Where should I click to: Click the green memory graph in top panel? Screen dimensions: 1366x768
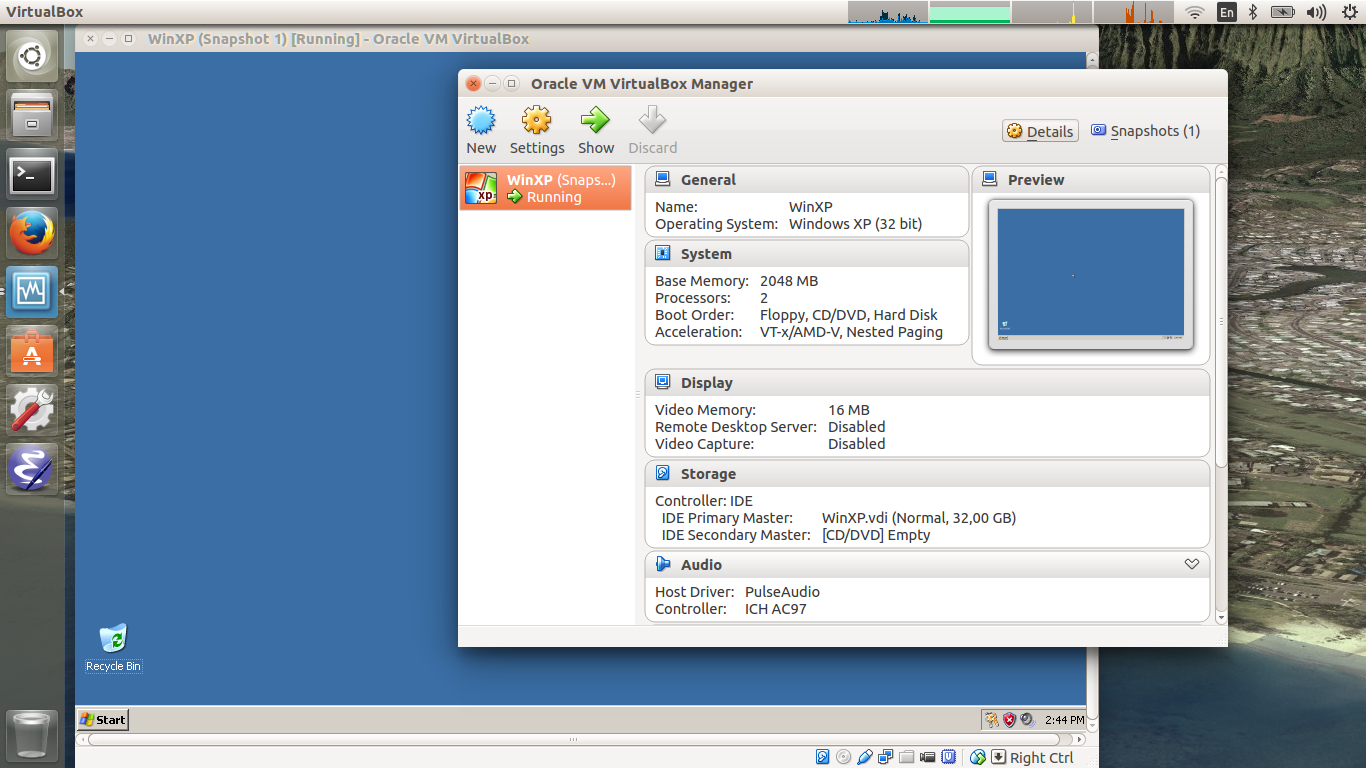(970, 12)
